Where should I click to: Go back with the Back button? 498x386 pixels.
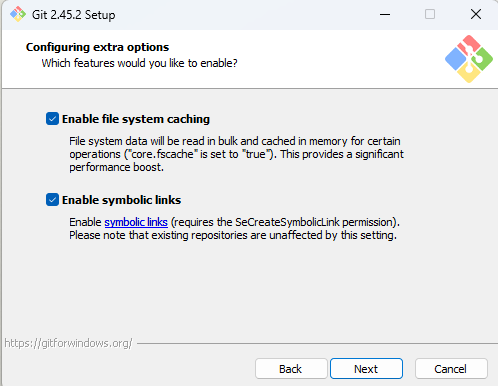click(x=291, y=369)
